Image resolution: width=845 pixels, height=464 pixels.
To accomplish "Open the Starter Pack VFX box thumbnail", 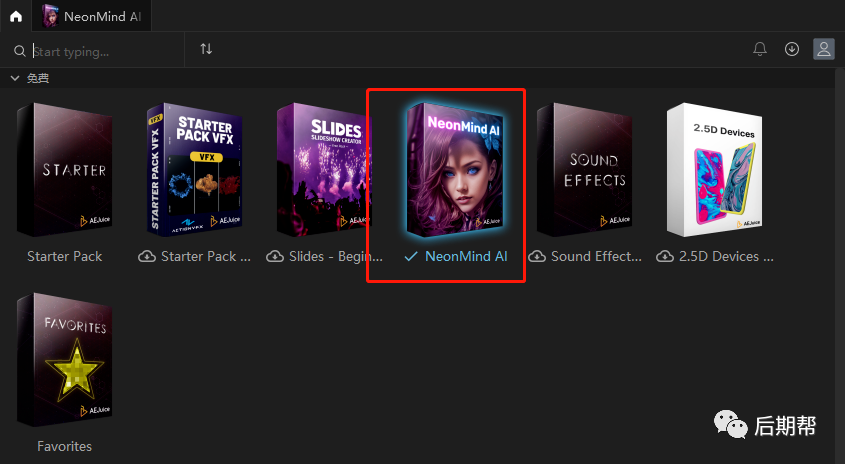I will (x=195, y=170).
